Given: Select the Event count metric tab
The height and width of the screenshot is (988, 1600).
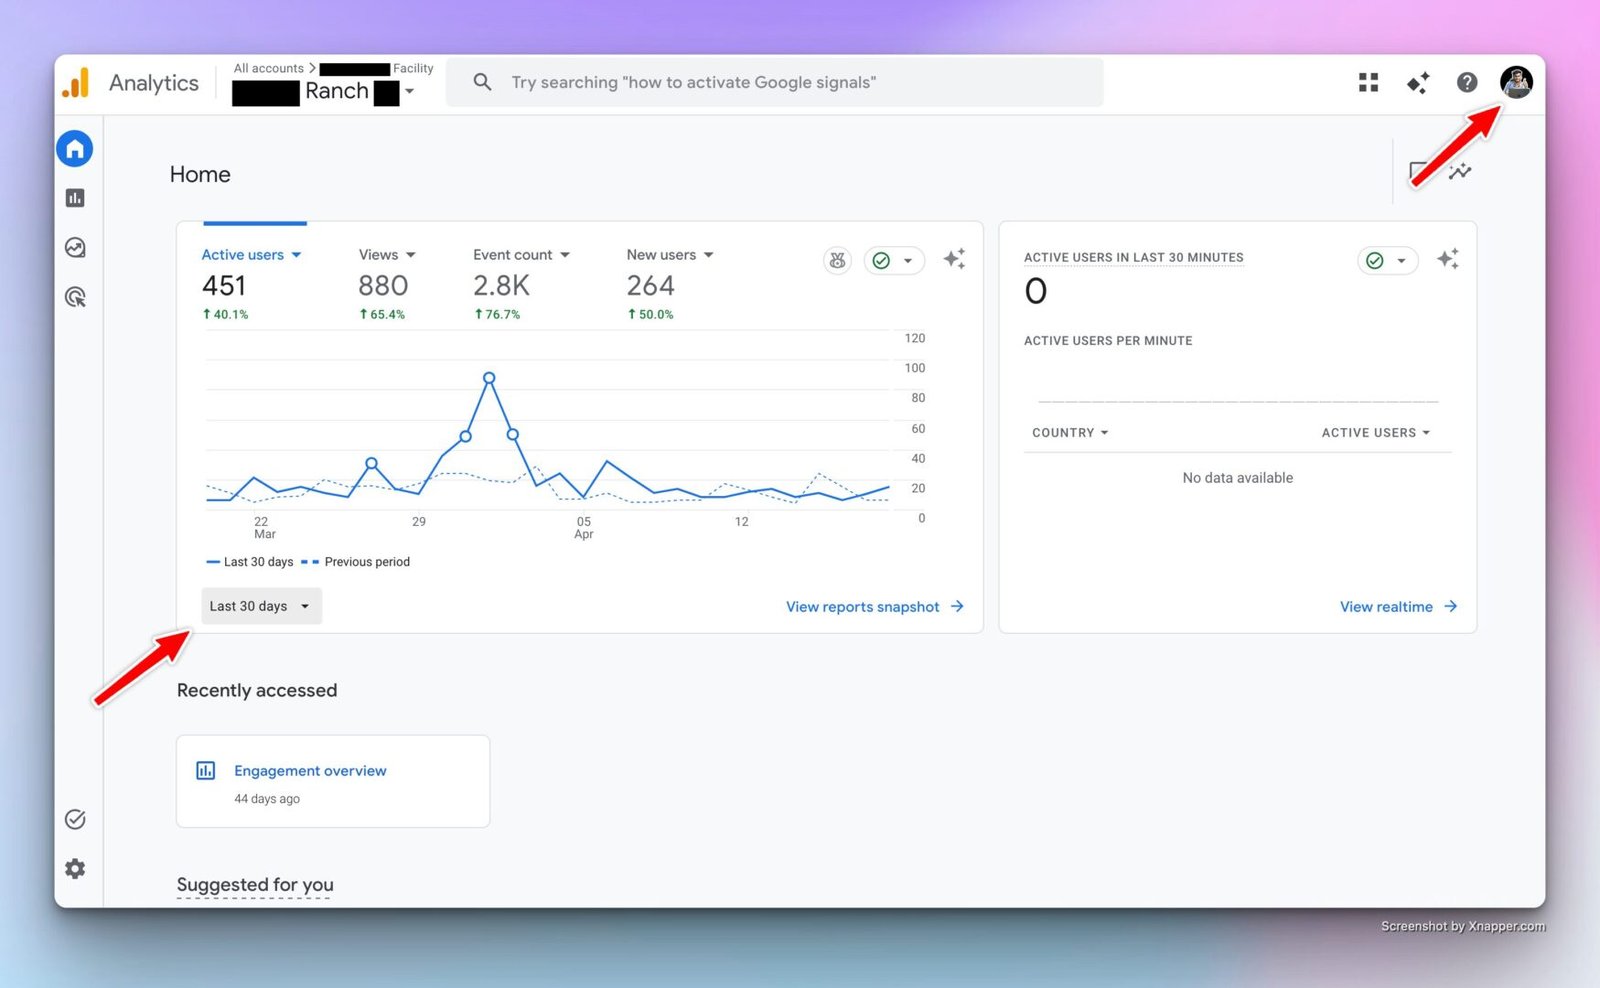Looking at the screenshot, I should click(521, 255).
